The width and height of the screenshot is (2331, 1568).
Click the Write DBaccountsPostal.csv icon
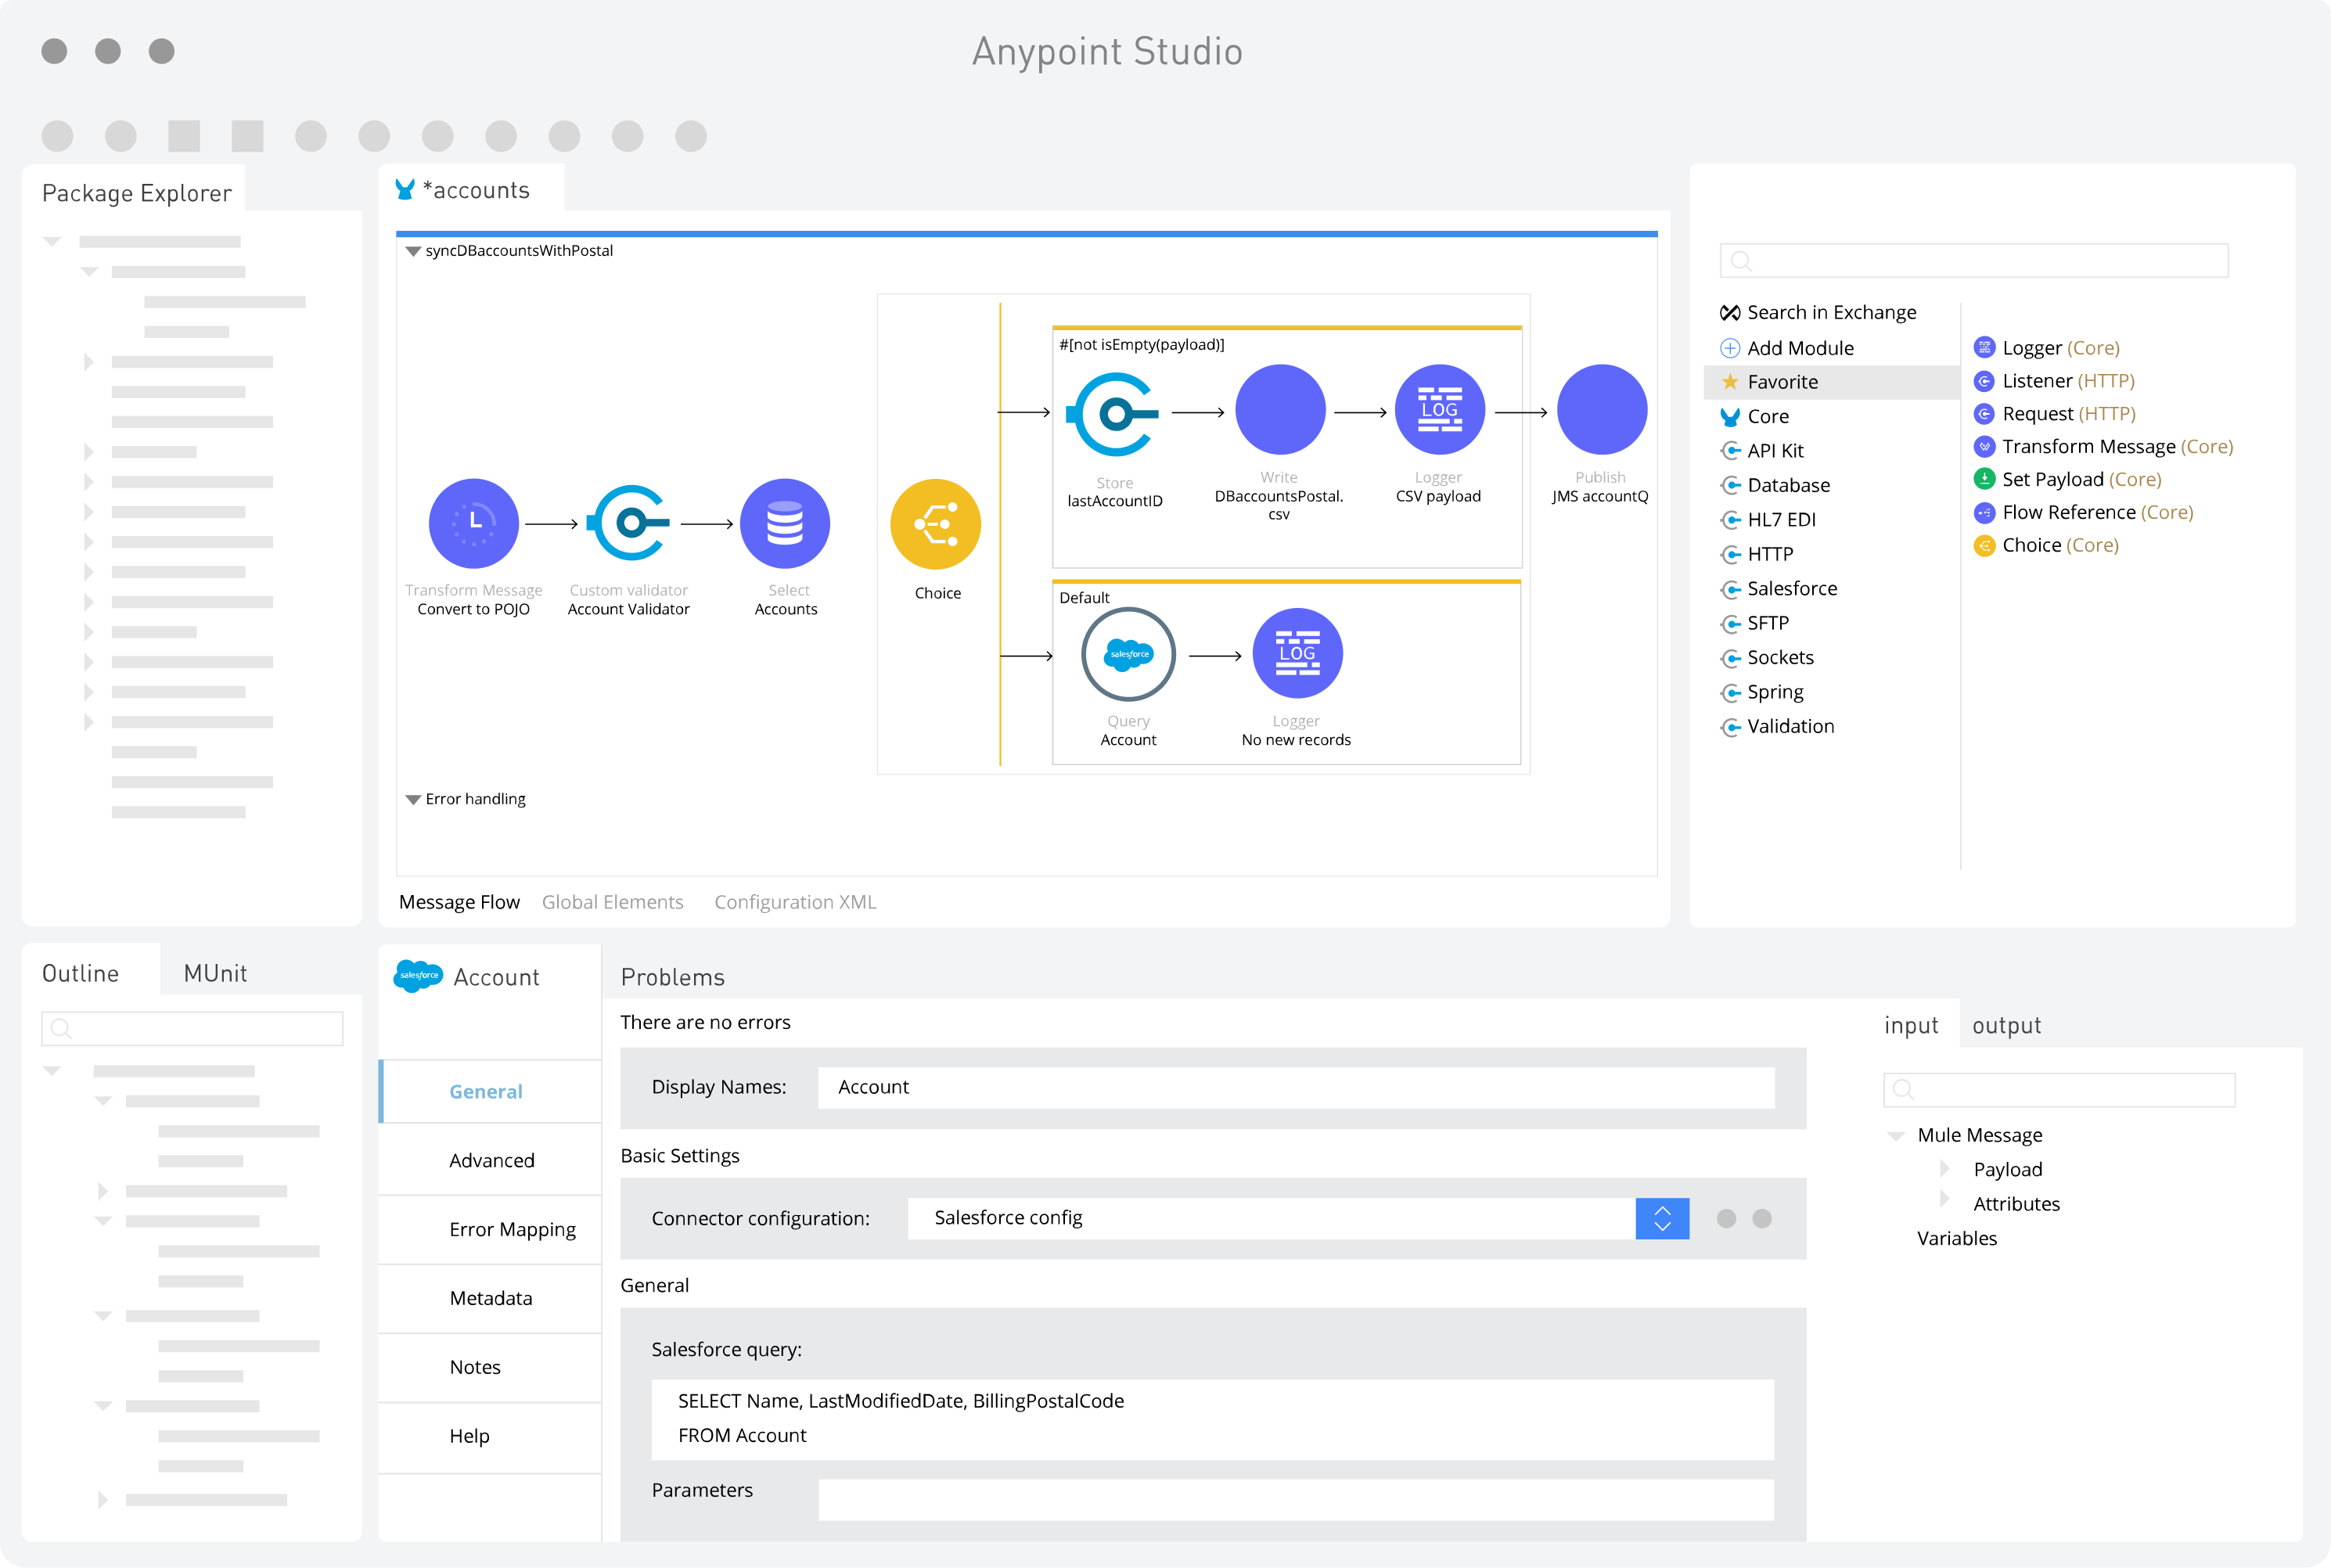pos(1279,408)
